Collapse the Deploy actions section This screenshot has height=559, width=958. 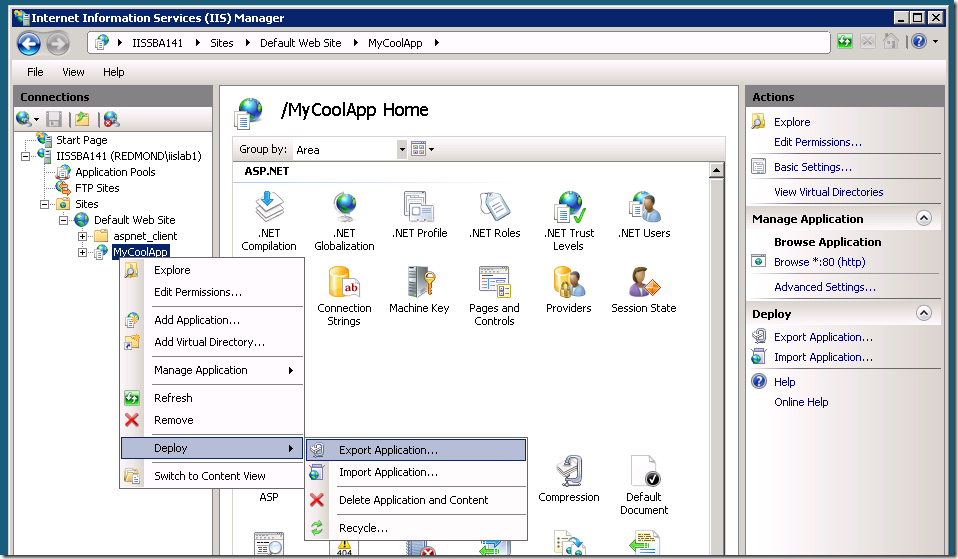click(x=924, y=313)
